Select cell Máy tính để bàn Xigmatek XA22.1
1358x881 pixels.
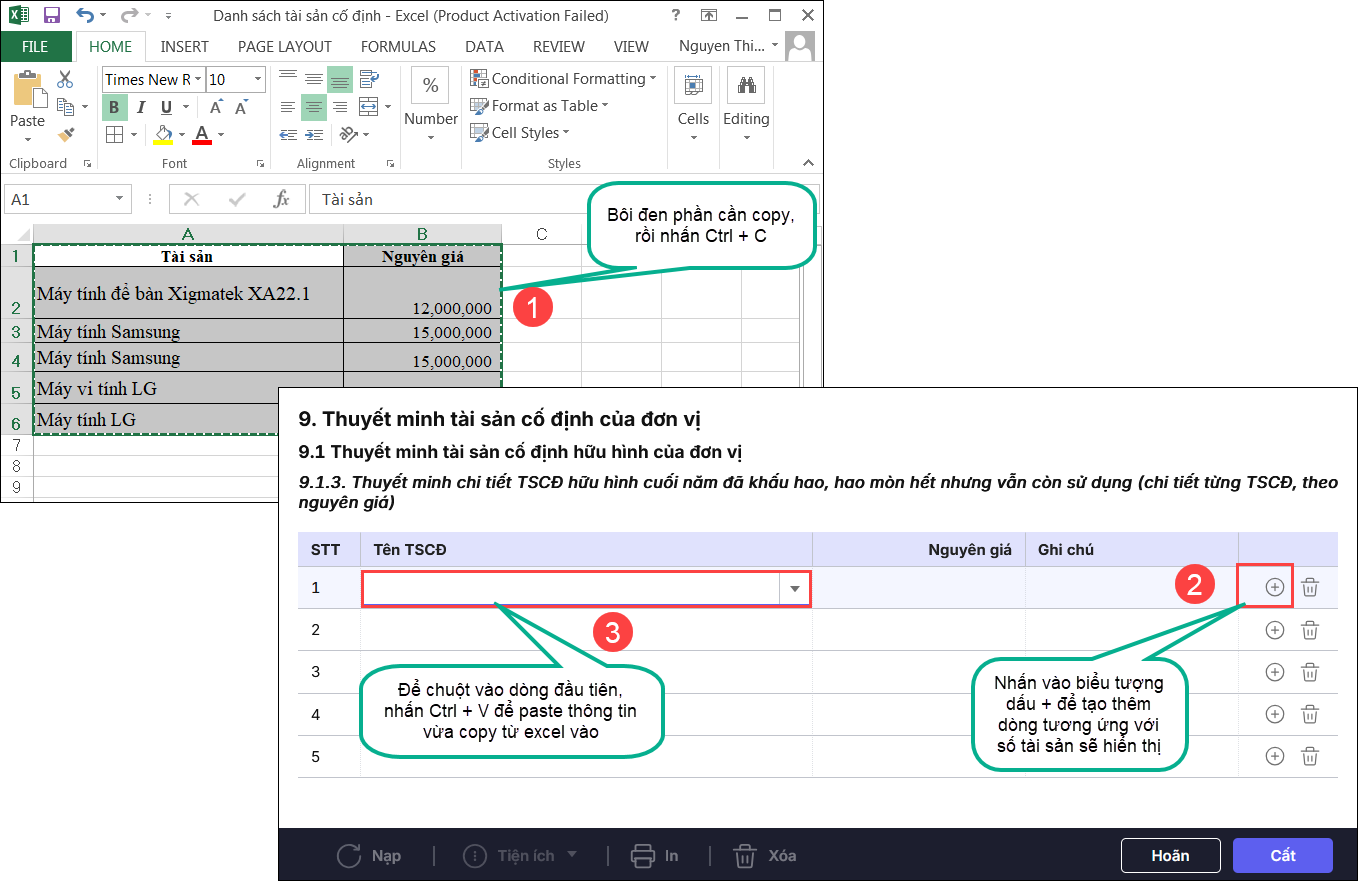click(189, 293)
